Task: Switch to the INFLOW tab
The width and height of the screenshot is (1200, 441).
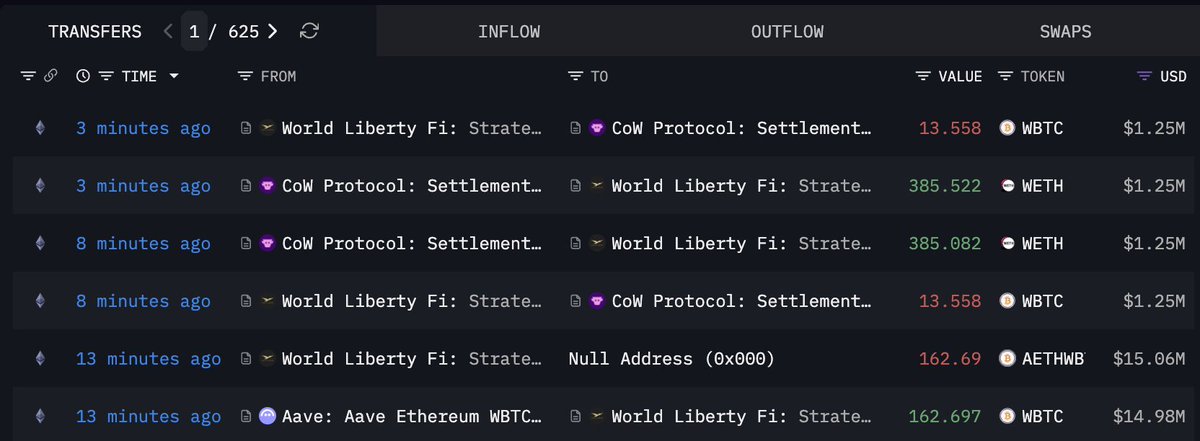Action: click(509, 31)
